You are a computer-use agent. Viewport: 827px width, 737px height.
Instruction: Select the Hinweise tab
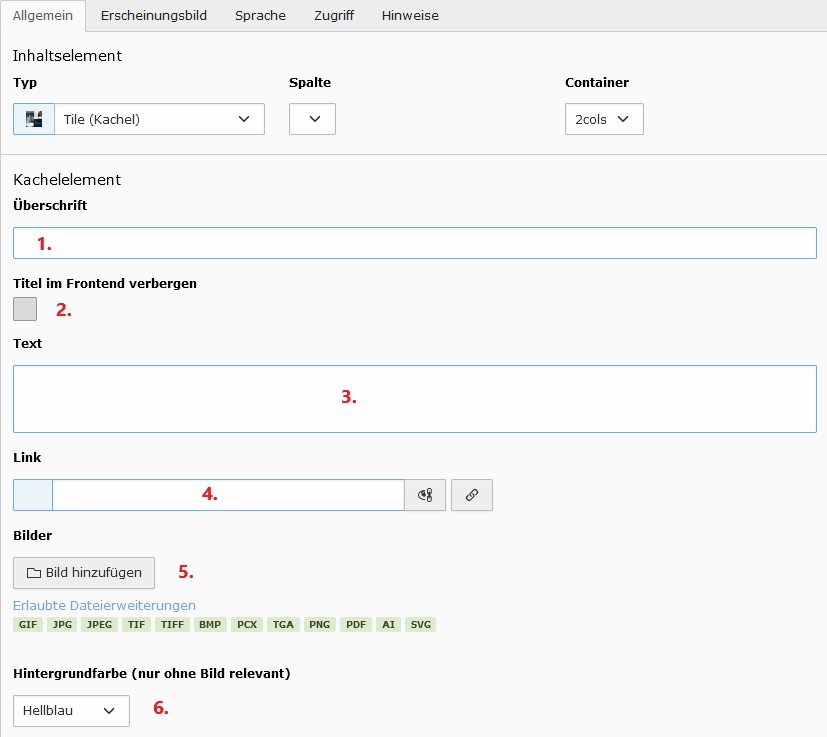tap(410, 16)
